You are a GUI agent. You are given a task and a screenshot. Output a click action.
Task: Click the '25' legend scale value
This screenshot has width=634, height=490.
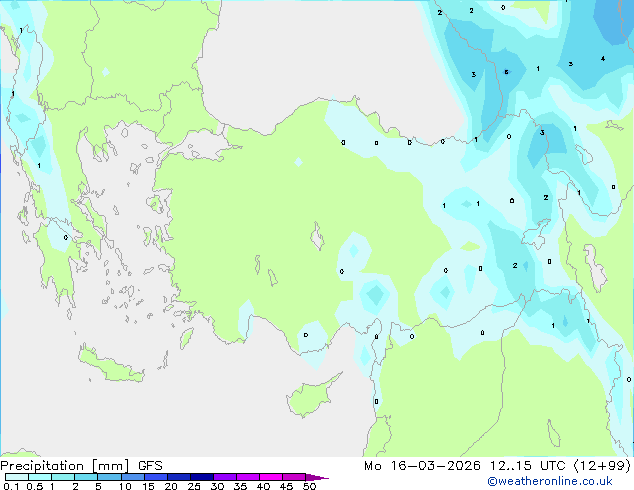coord(194,486)
